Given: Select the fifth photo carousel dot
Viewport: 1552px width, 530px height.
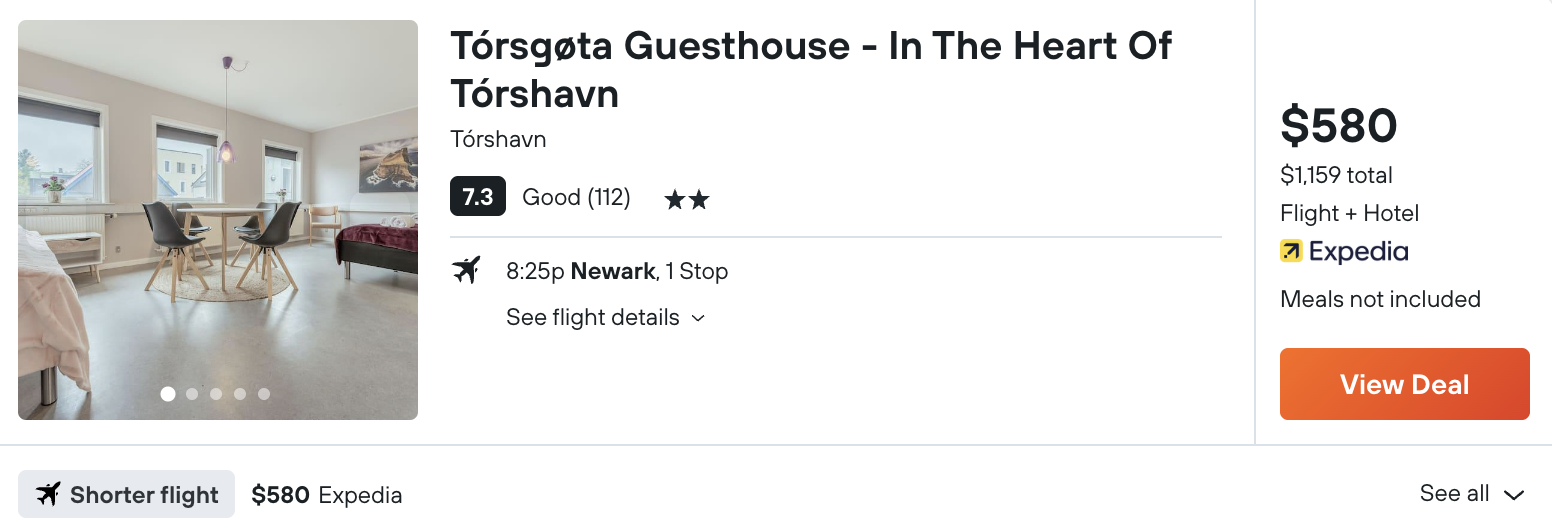Looking at the screenshot, I should (x=264, y=394).
